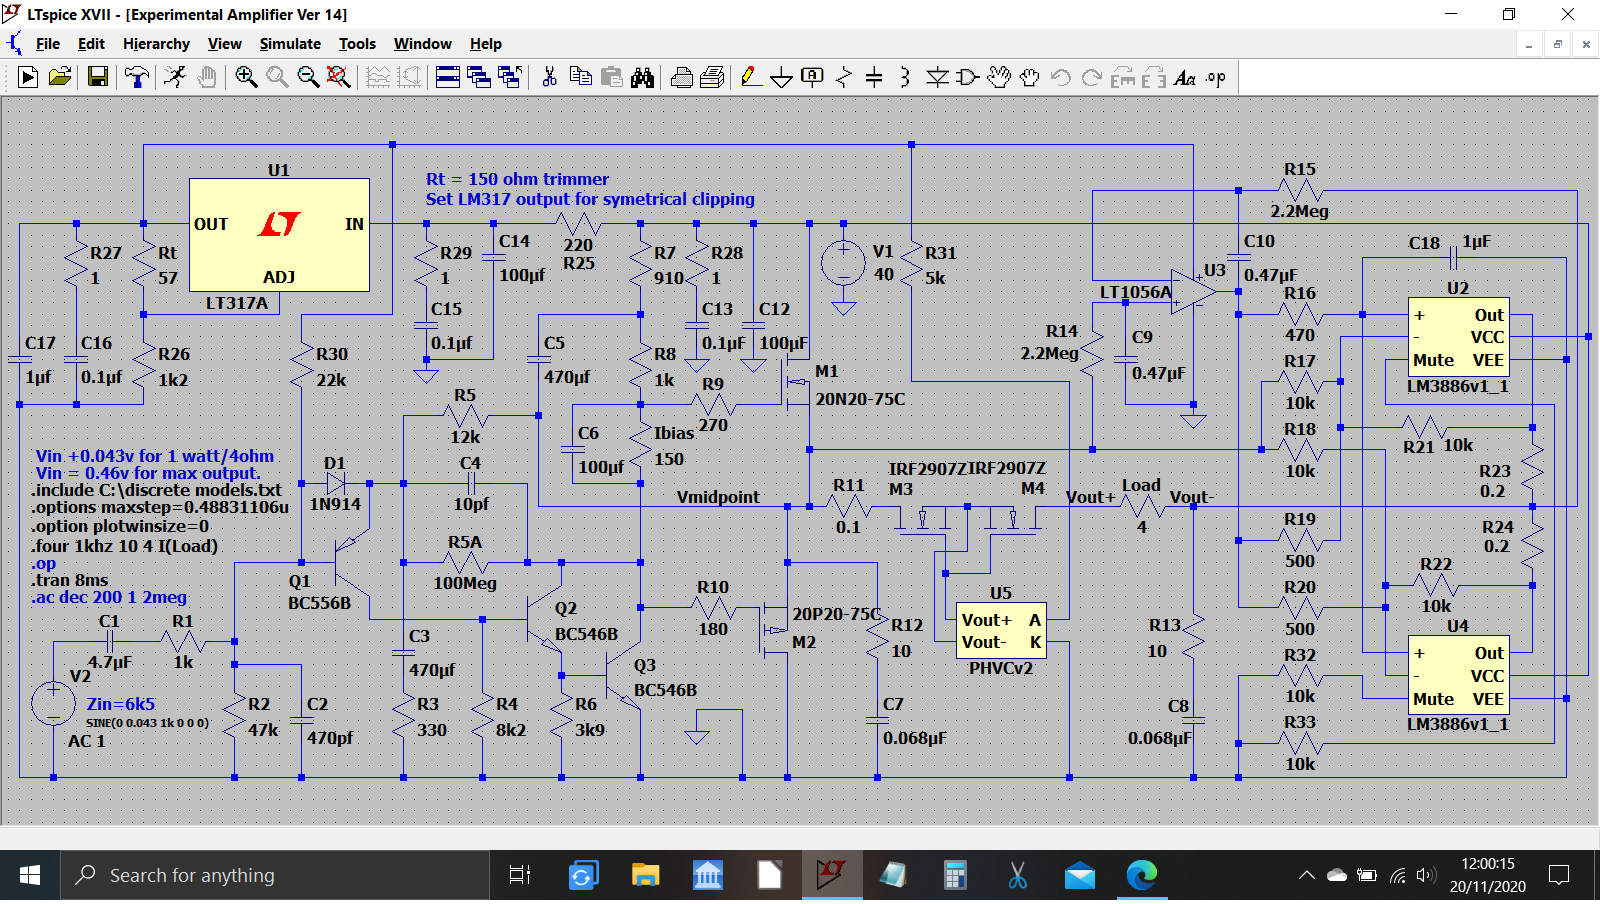The width and height of the screenshot is (1600, 904).
Task: Open the Window menu
Action: 423,44
